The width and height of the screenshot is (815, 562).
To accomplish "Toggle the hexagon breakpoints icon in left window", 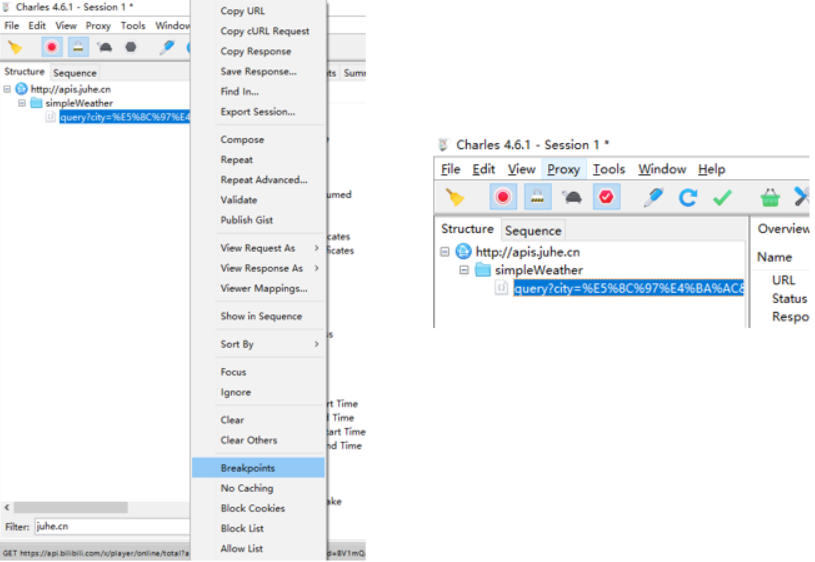I will pyautogui.click(x=131, y=47).
